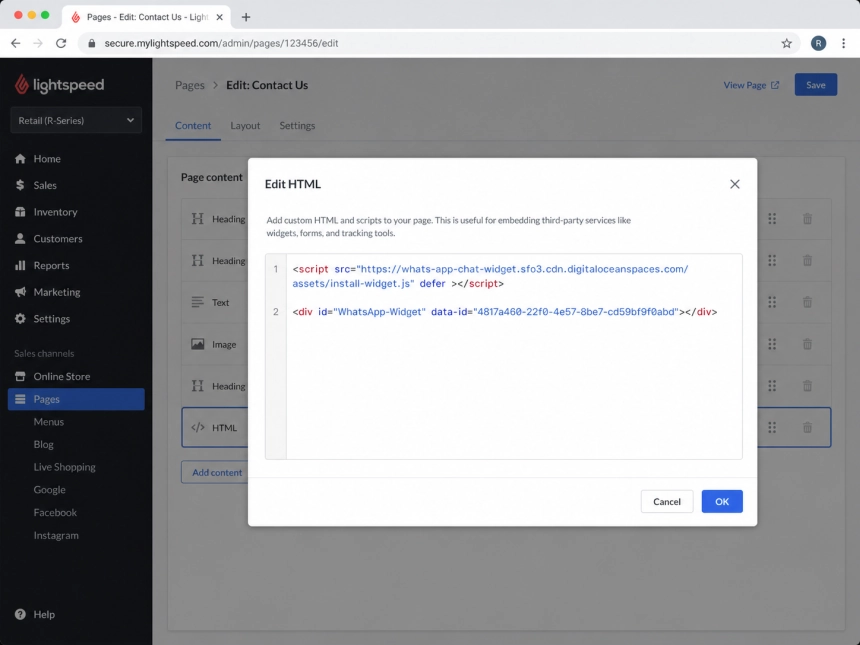
Task: Click inside the HTML code editor
Action: tap(503, 357)
